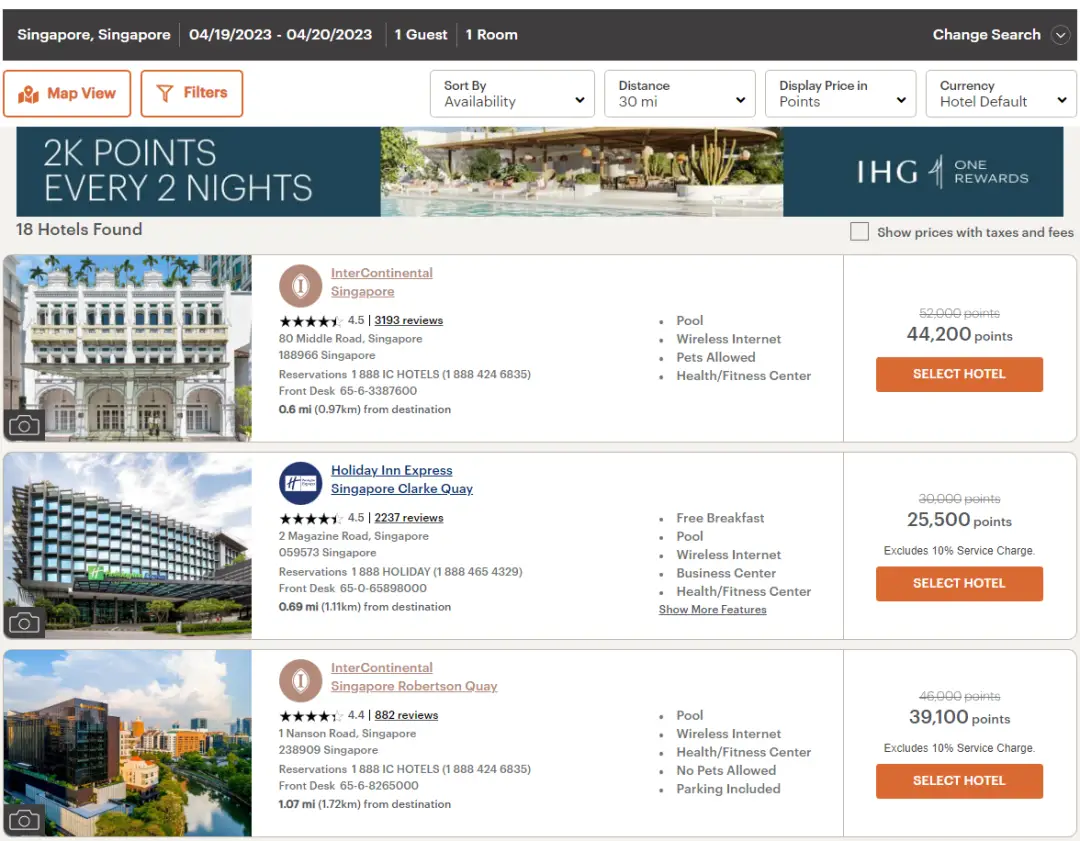Click camera icon on InterContinental Singapore photo

pos(24,425)
